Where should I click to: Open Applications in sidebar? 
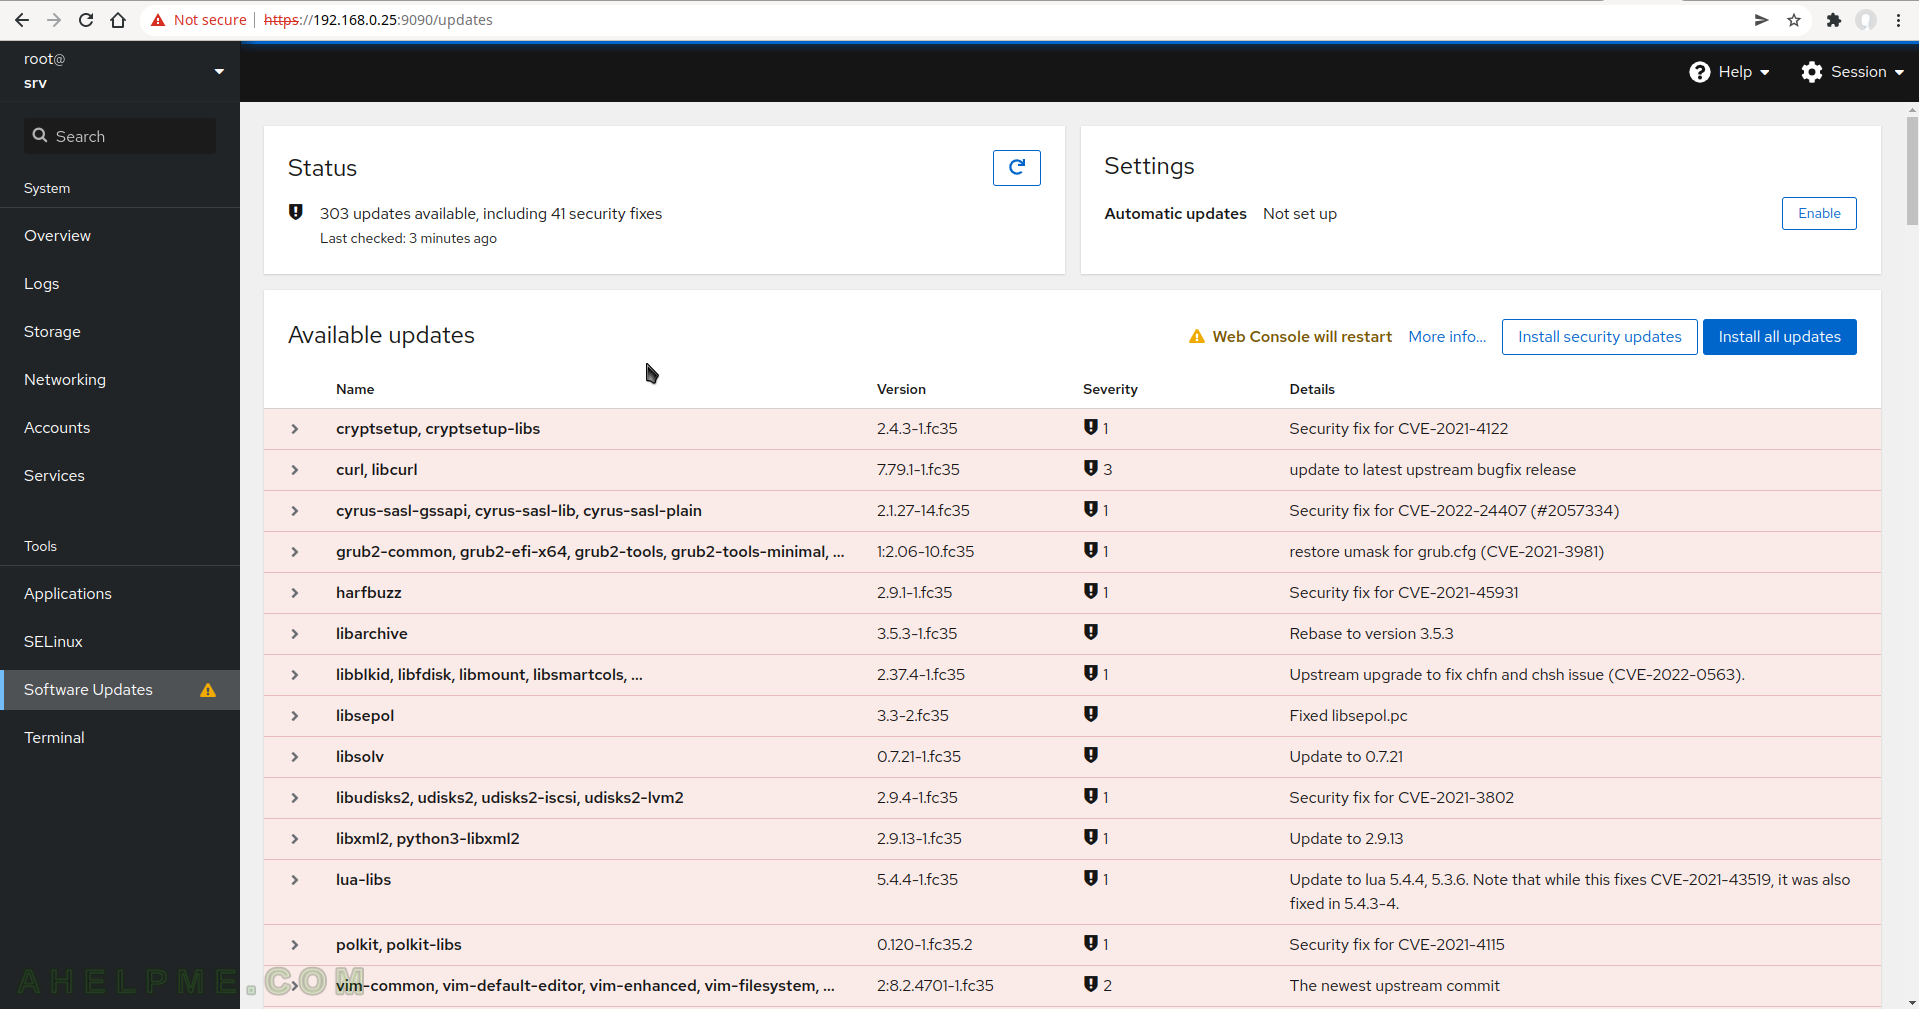(120, 594)
